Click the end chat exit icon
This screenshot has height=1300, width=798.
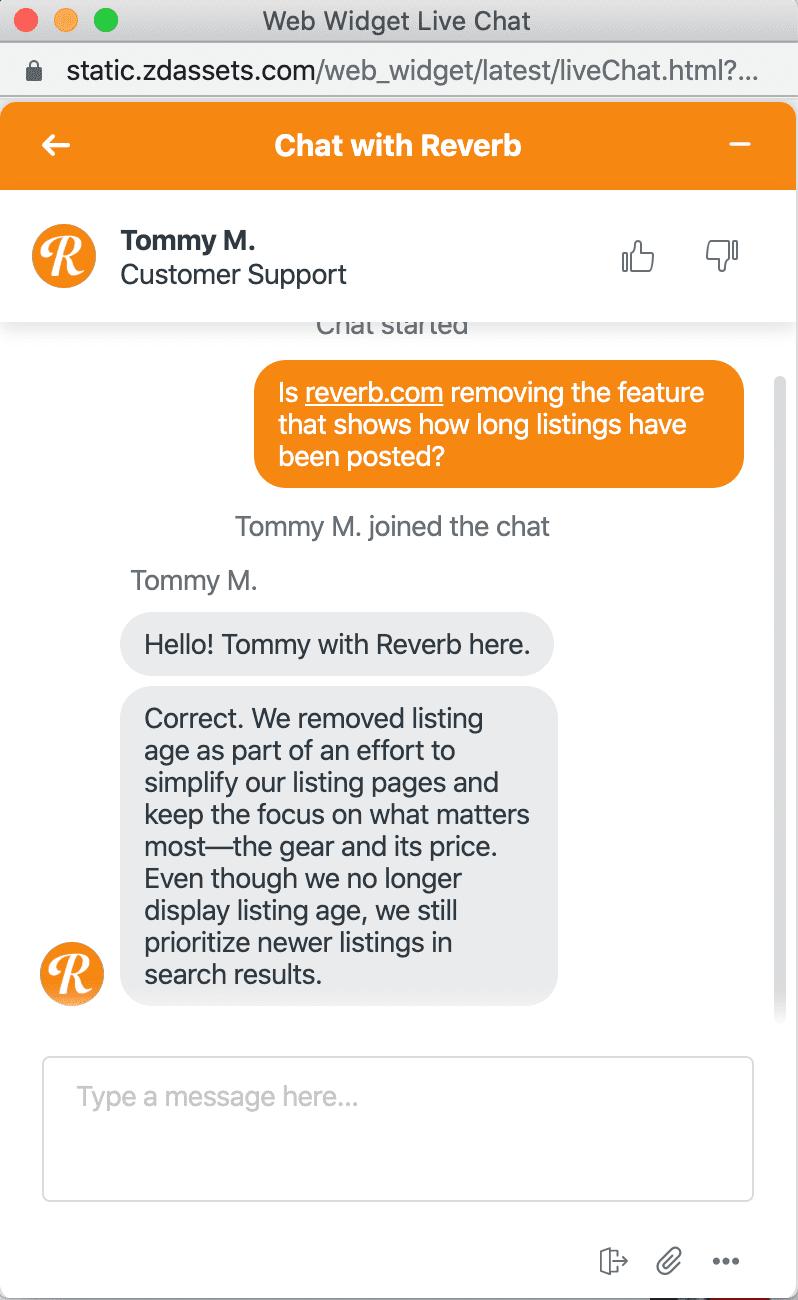click(x=613, y=1261)
